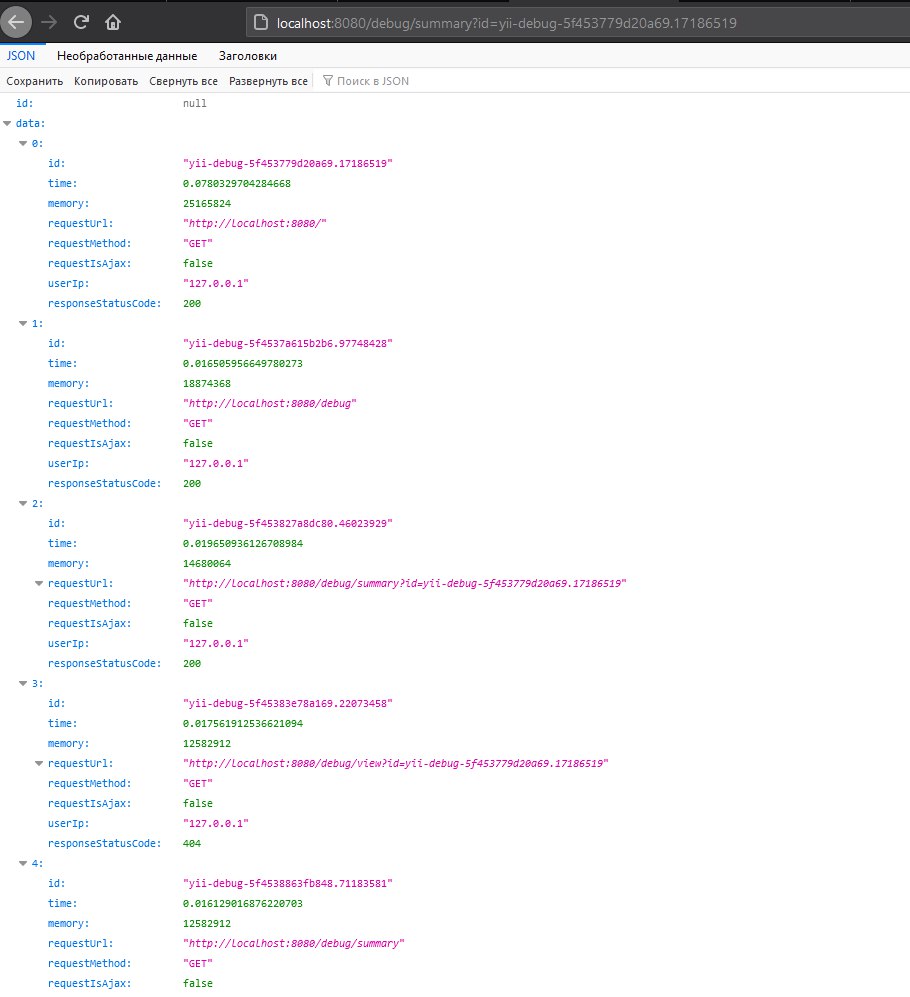Toggle the requestUrl arrow in item 3
This screenshot has width=910, height=997.
pos(39,764)
